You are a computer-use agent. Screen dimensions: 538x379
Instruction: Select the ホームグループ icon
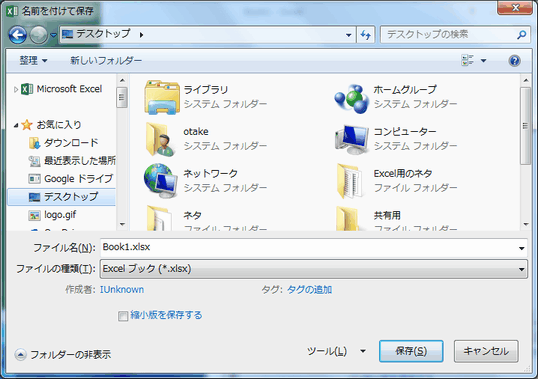pos(351,98)
